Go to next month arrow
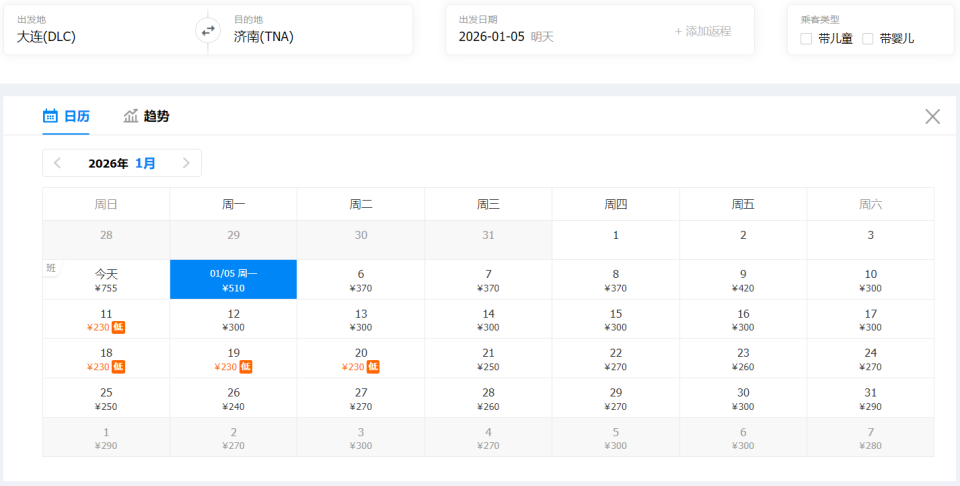The image size is (960, 486). [x=186, y=163]
